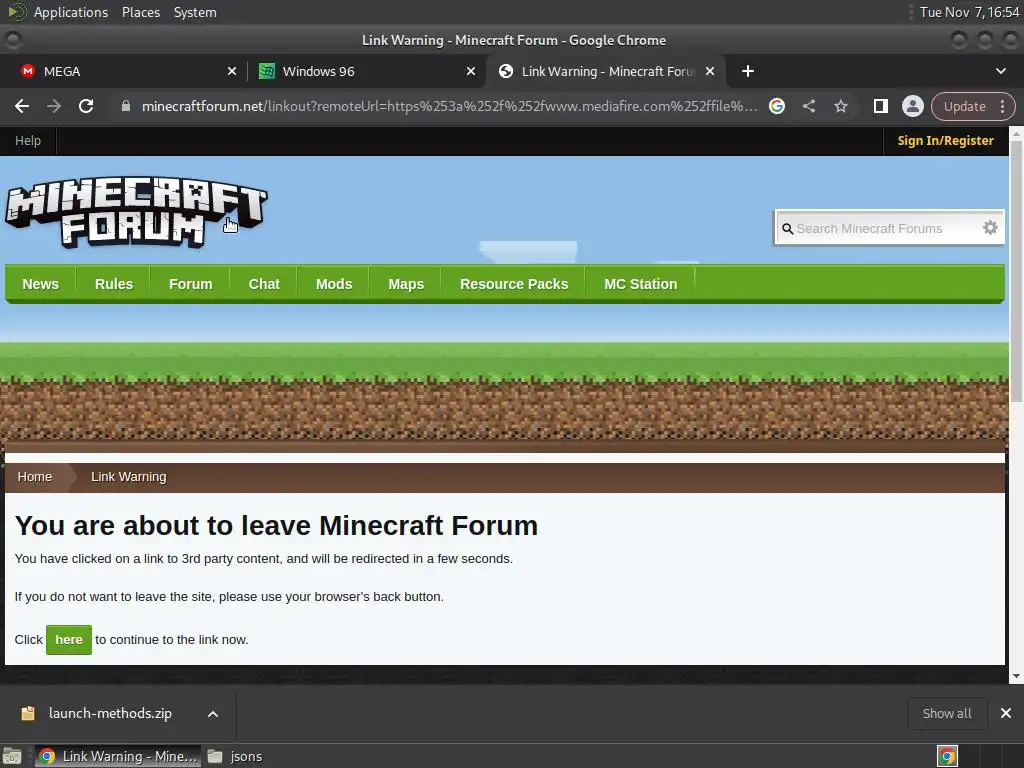Open the Chrome side panel icon

[880, 106]
